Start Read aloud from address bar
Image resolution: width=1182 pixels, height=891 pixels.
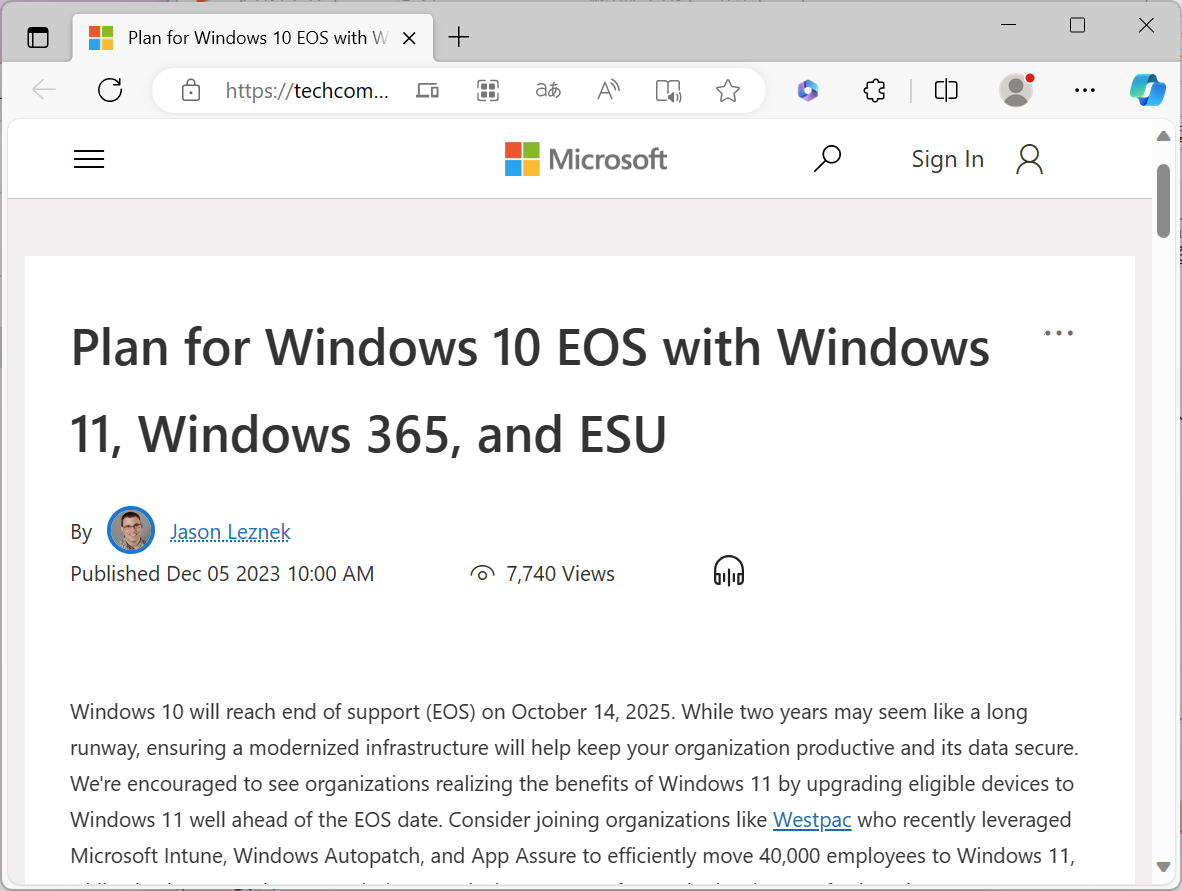click(x=608, y=90)
